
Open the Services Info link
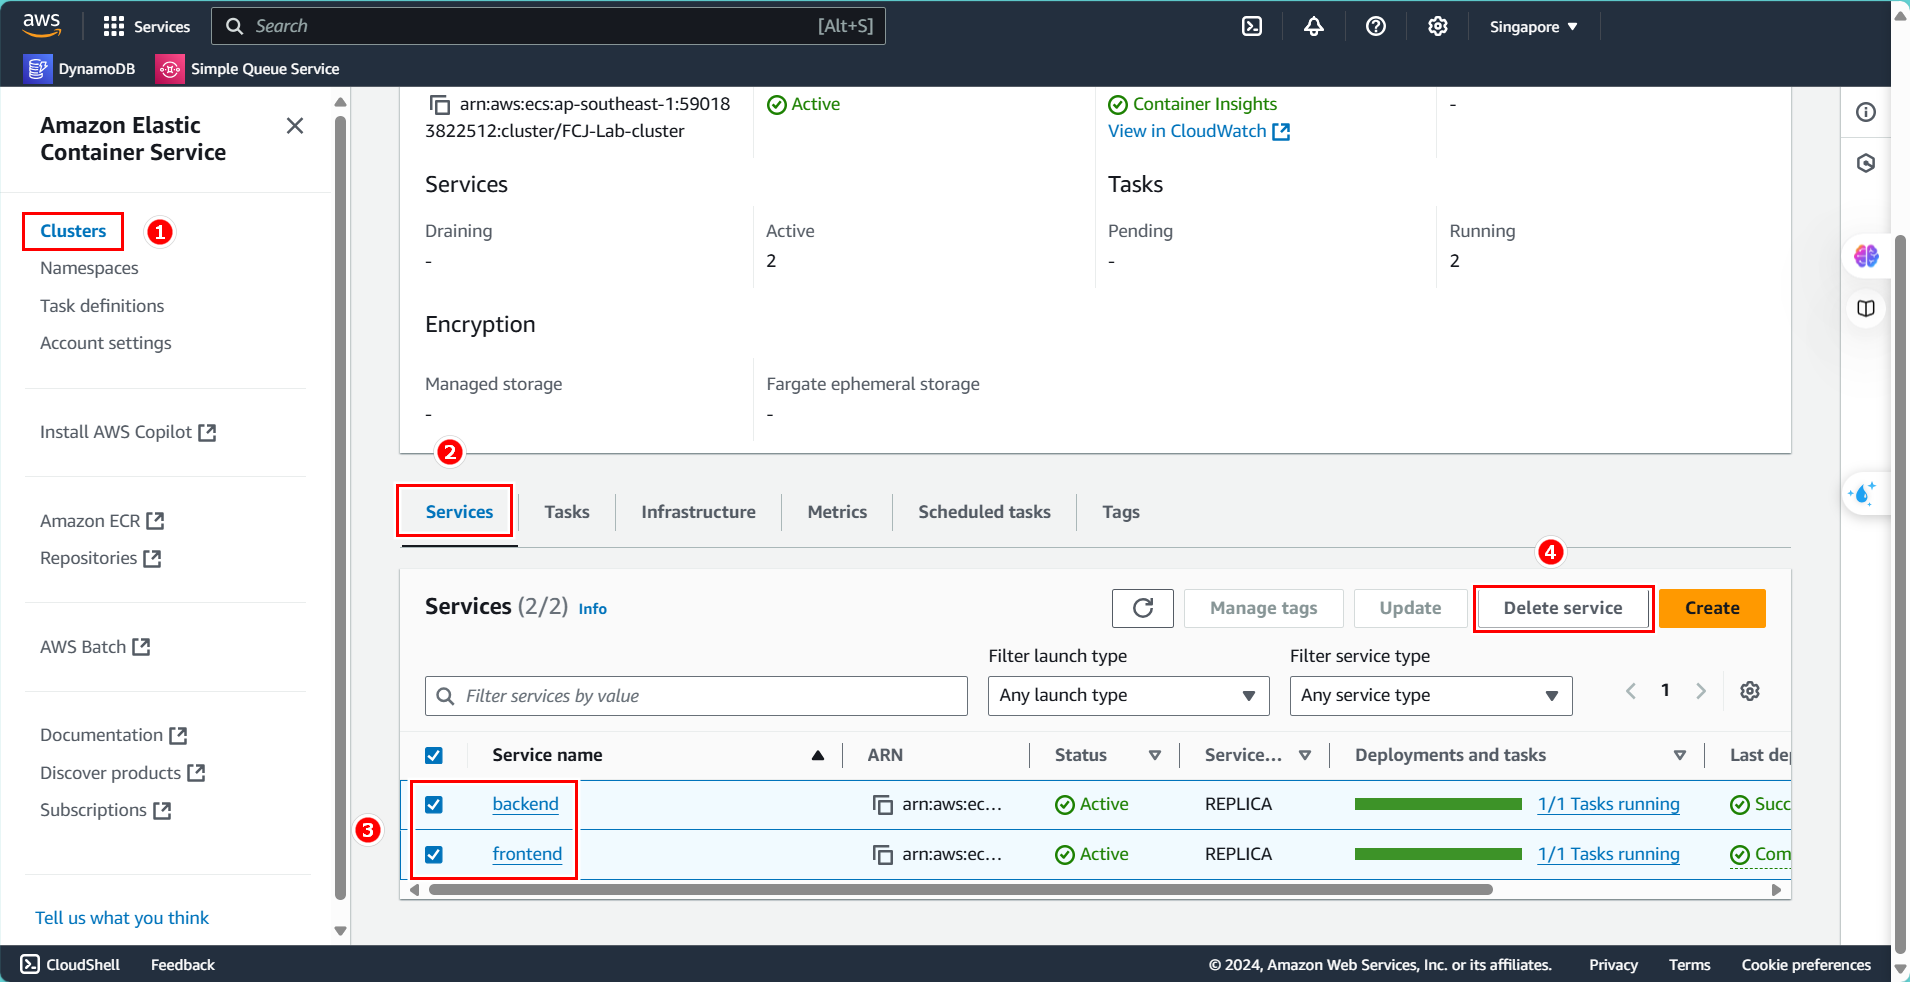pyautogui.click(x=592, y=609)
